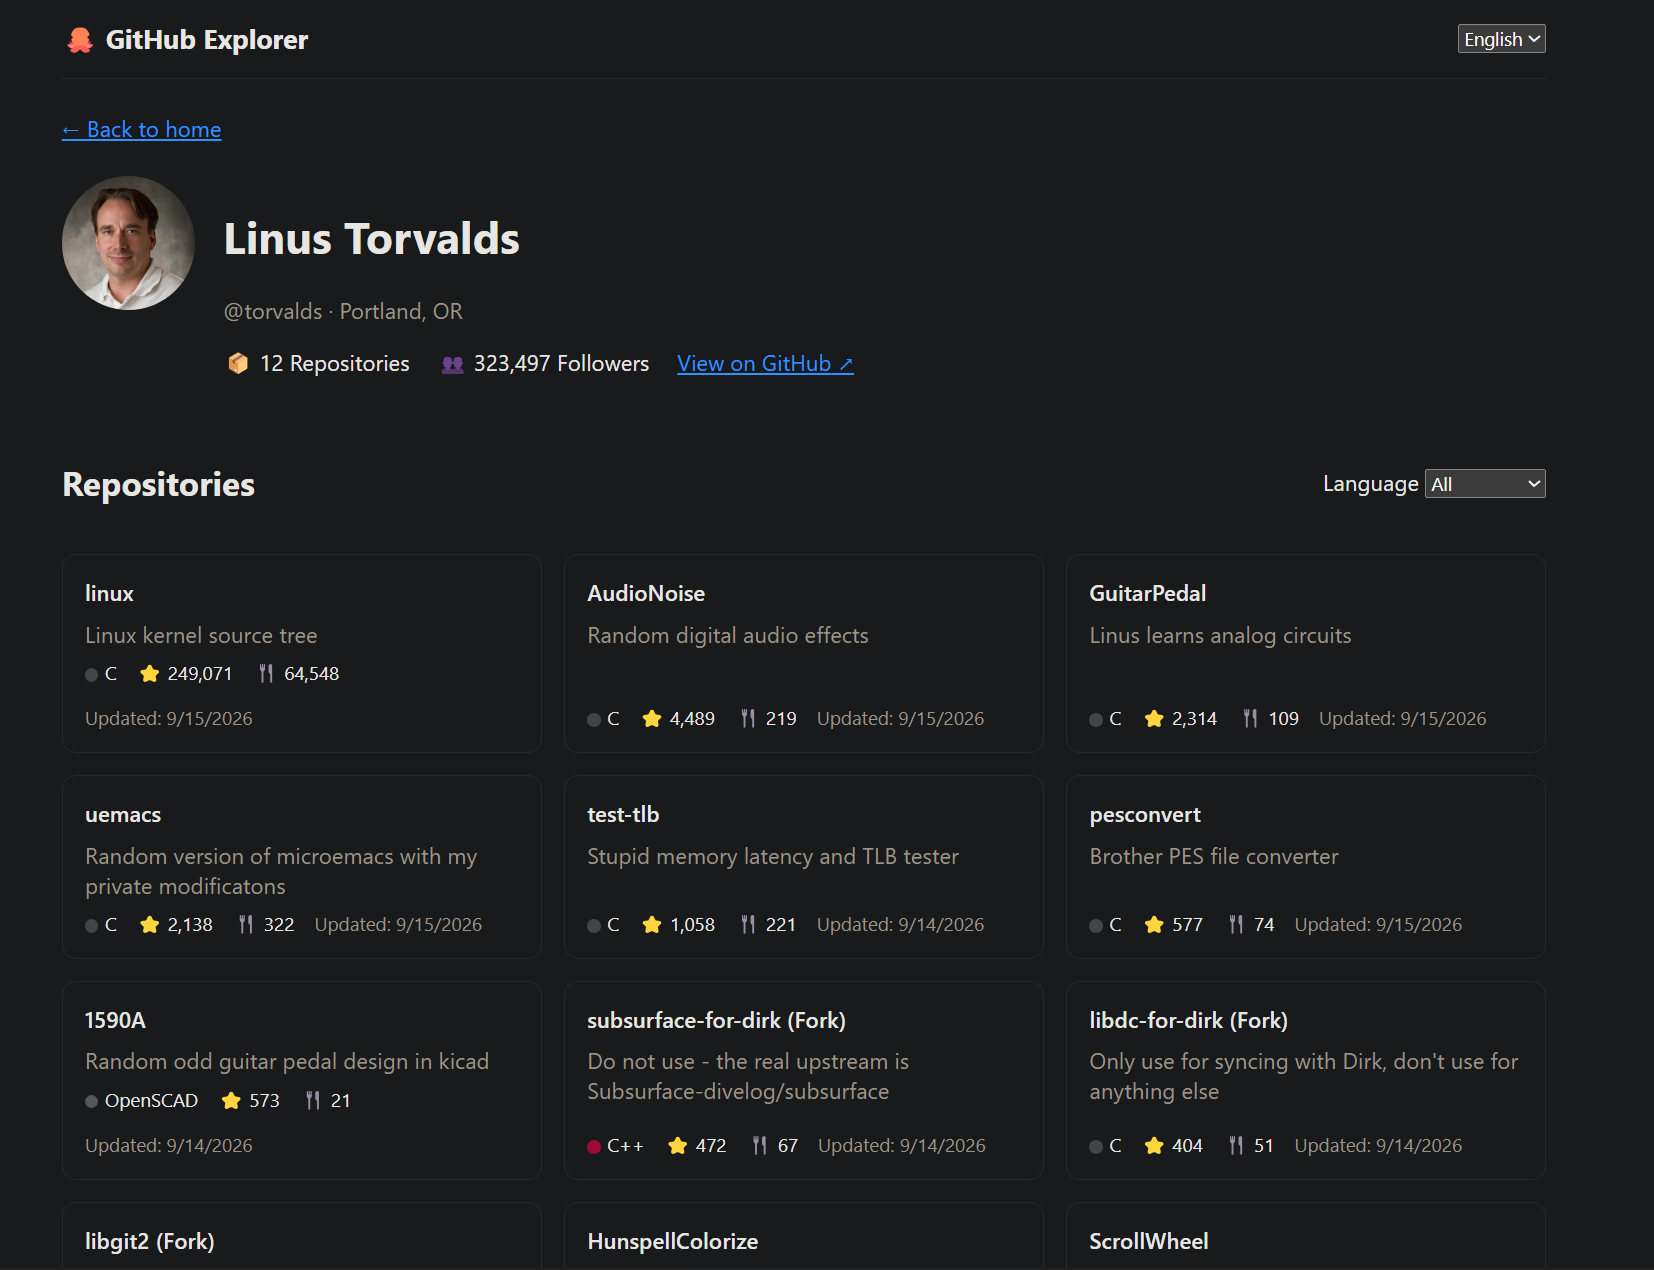The image size is (1654, 1270).
Task: Click the 'Random digital audio effects' description
Action: click(728, 636)
